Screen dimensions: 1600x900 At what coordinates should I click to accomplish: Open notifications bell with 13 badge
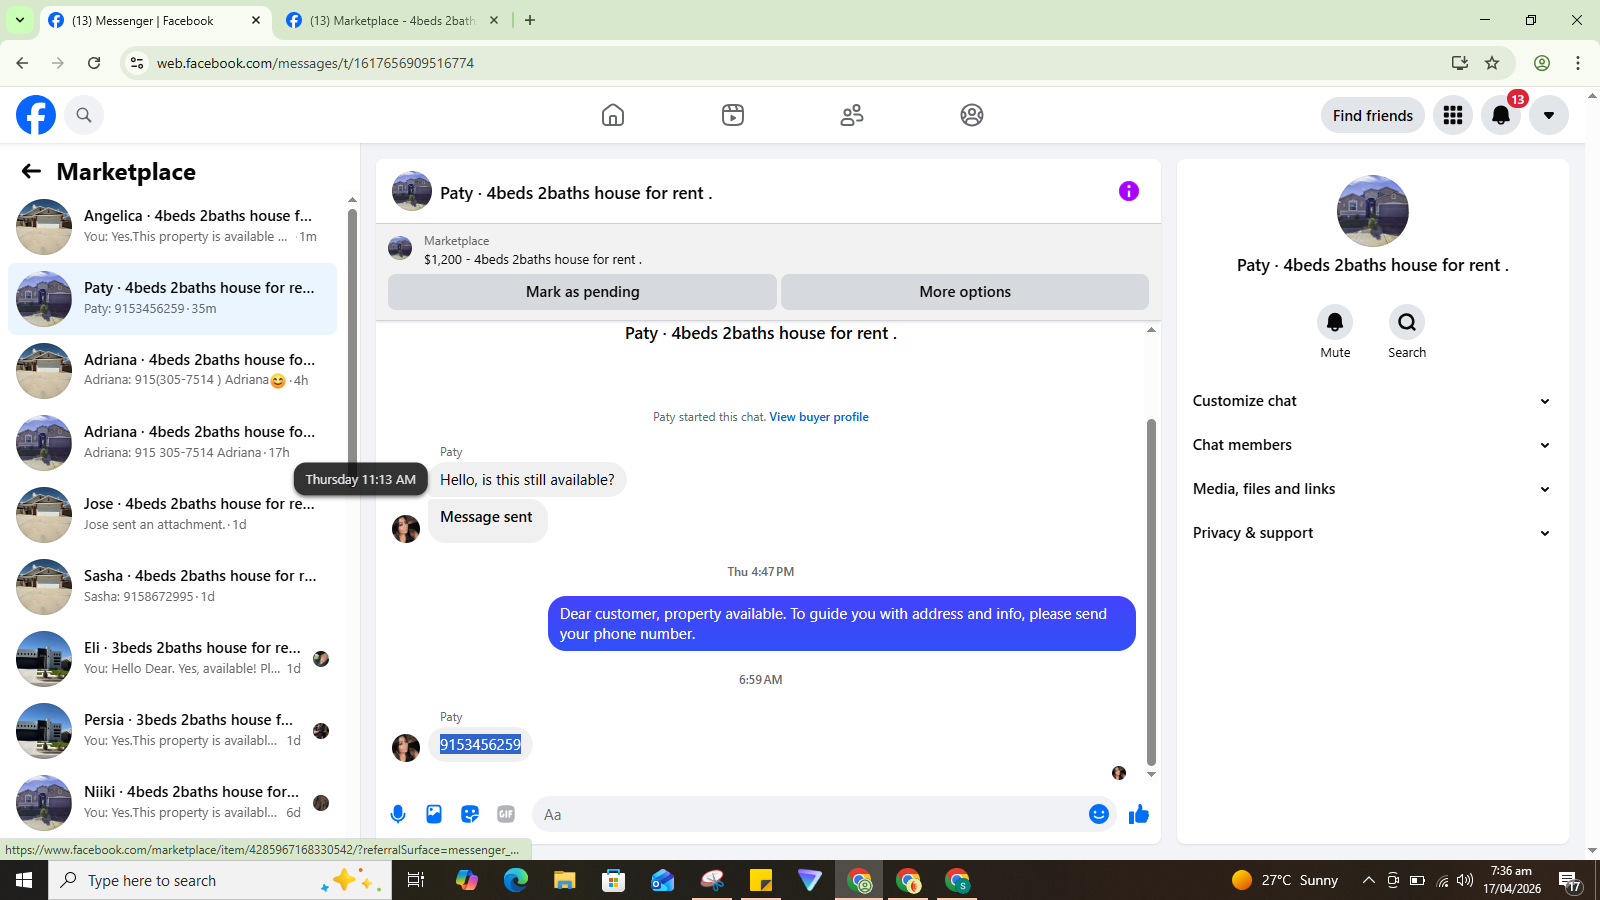1501,115
